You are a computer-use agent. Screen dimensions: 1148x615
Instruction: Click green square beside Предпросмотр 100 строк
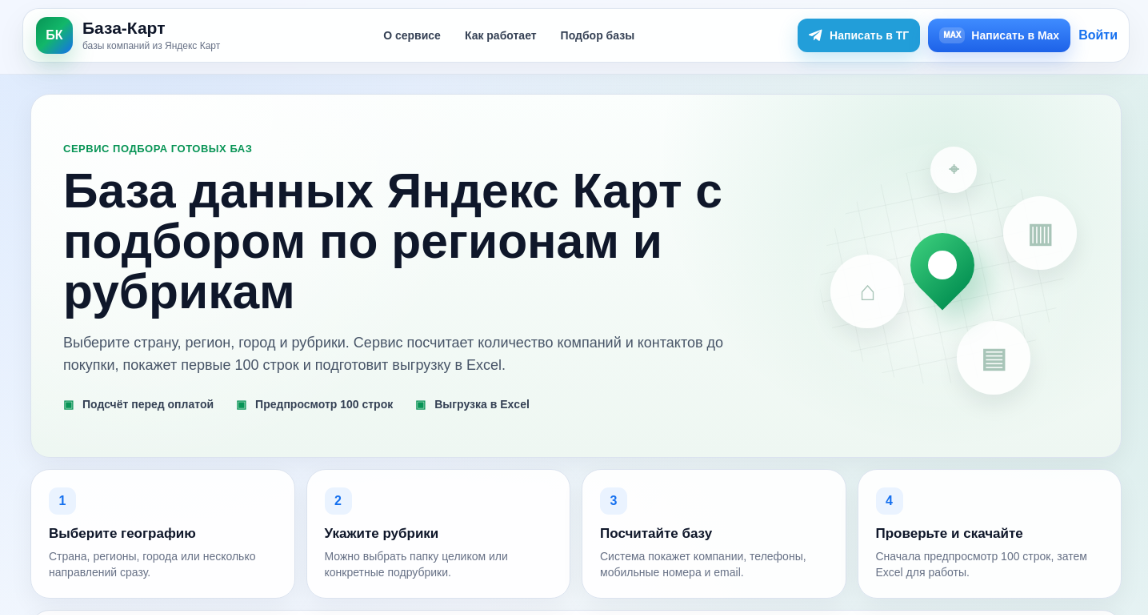point(242,405)
